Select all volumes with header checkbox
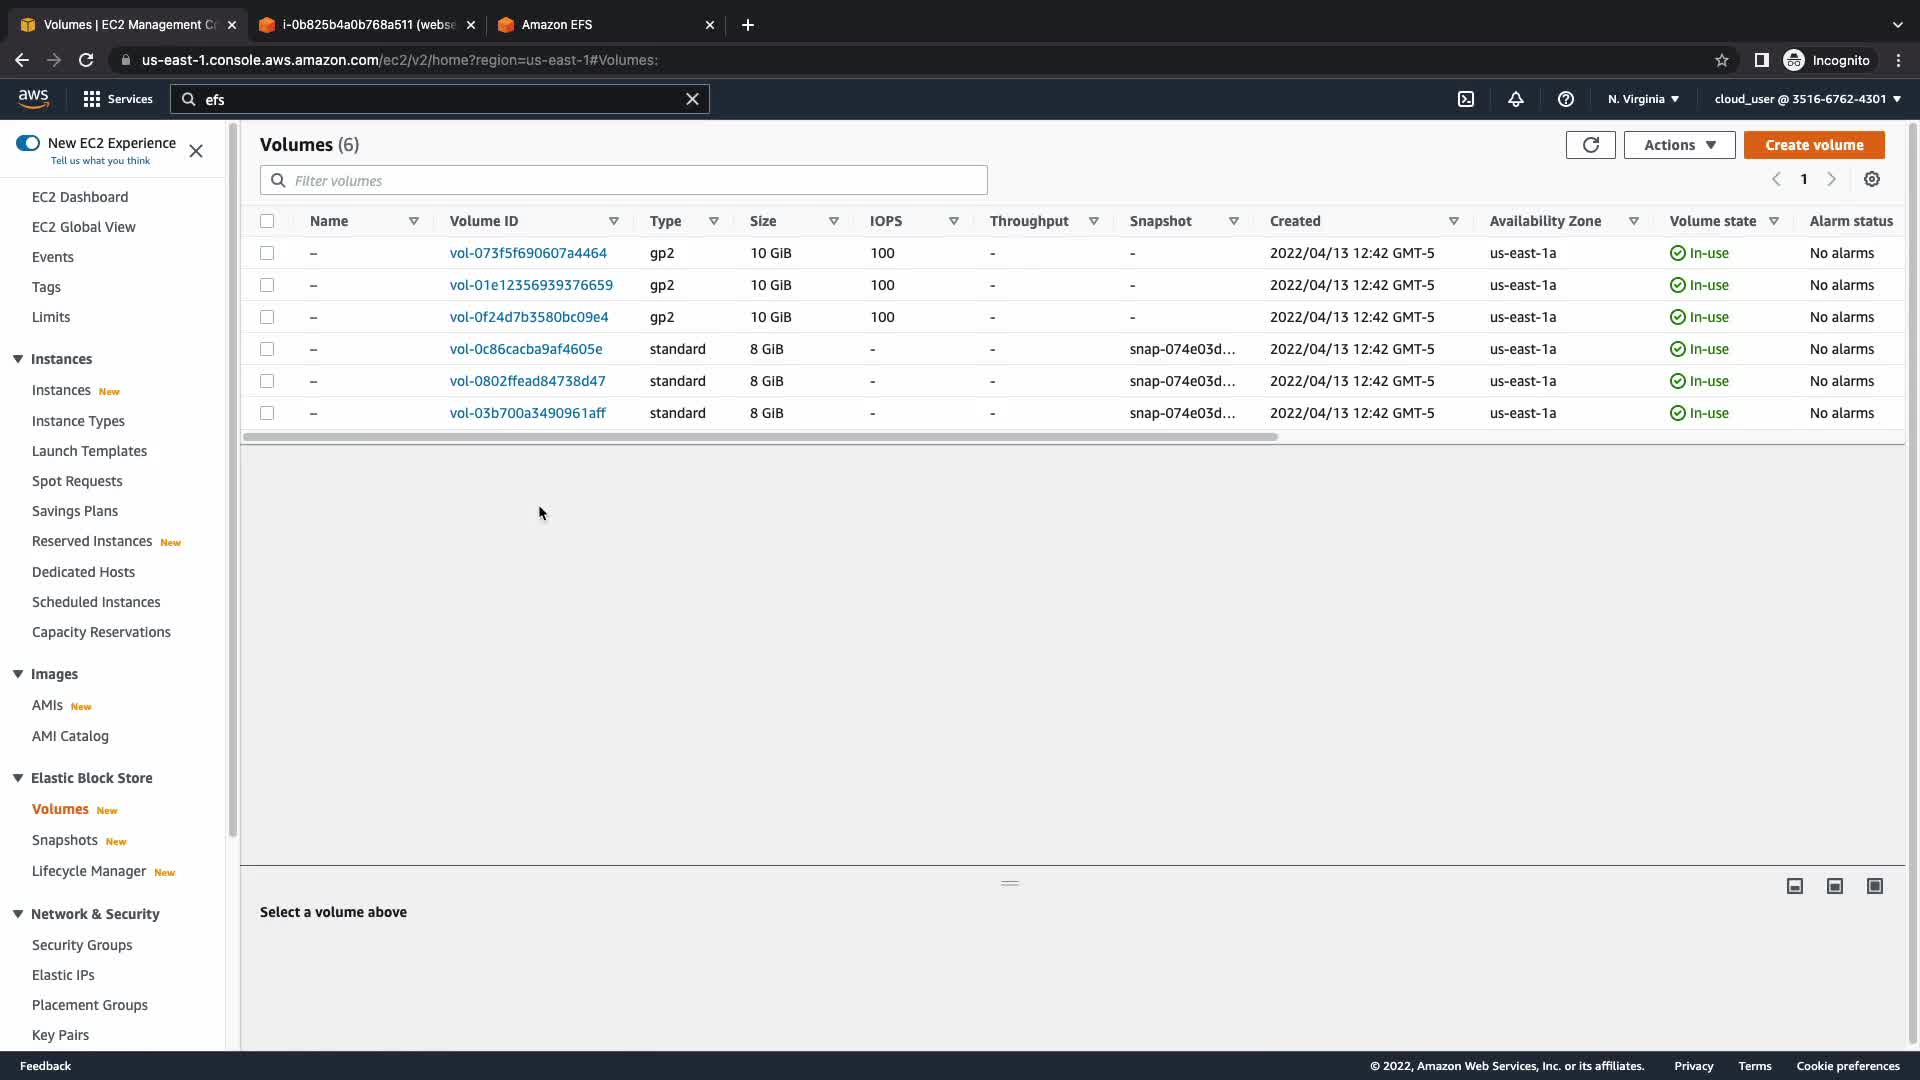1920x1080 pixels. click(267, 221)
